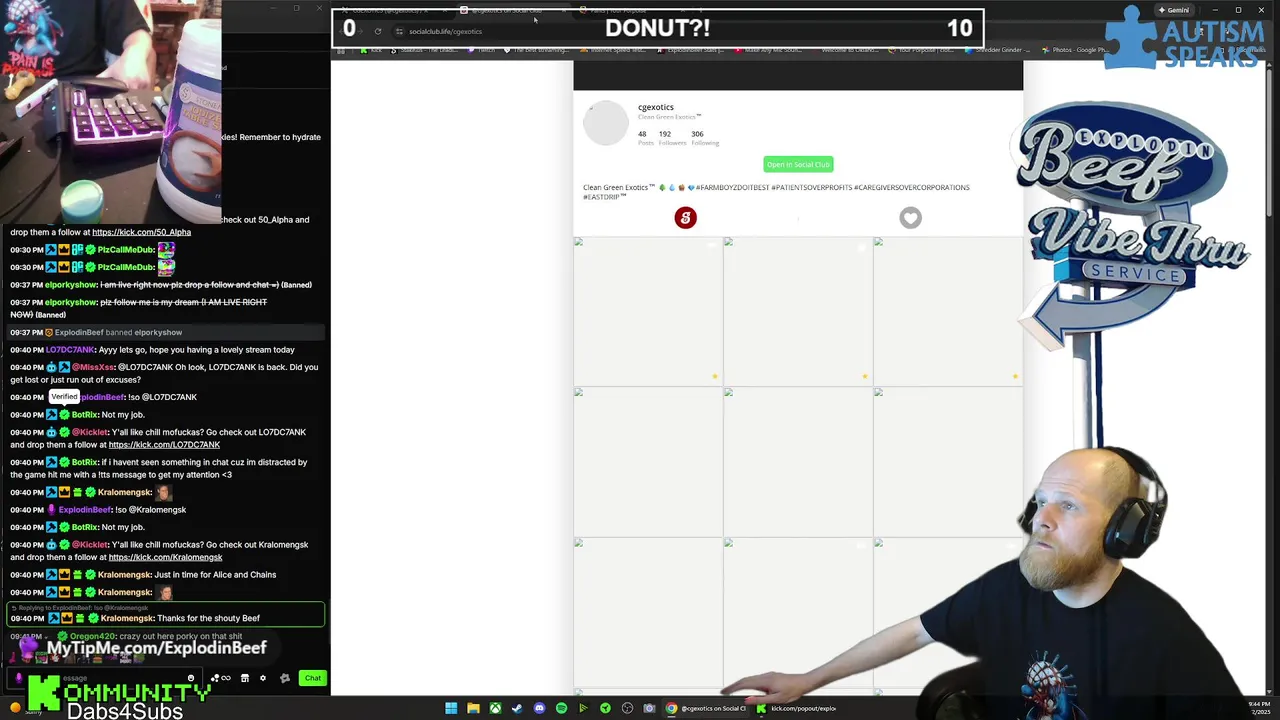Open the kick.com/Kralomengsk link in chat
1280x720 pixels.
pyautogui.click(x=165, y=557)
